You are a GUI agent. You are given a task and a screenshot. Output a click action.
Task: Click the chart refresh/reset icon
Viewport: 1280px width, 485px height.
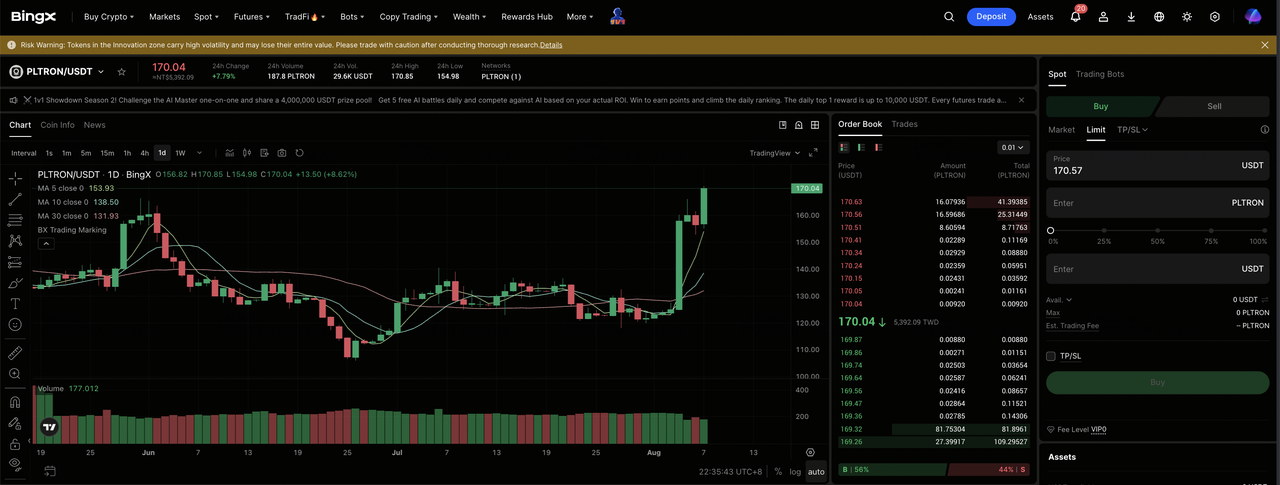299,153
